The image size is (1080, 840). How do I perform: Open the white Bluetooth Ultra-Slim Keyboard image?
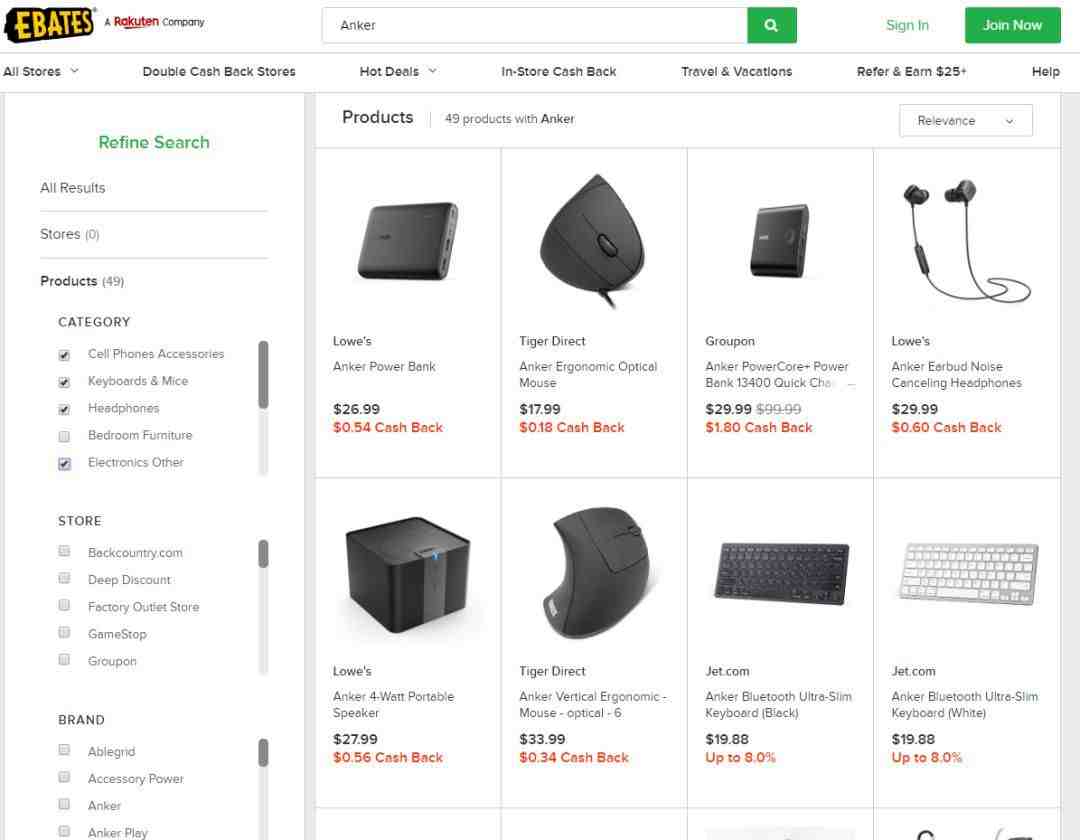coord(966,572)
